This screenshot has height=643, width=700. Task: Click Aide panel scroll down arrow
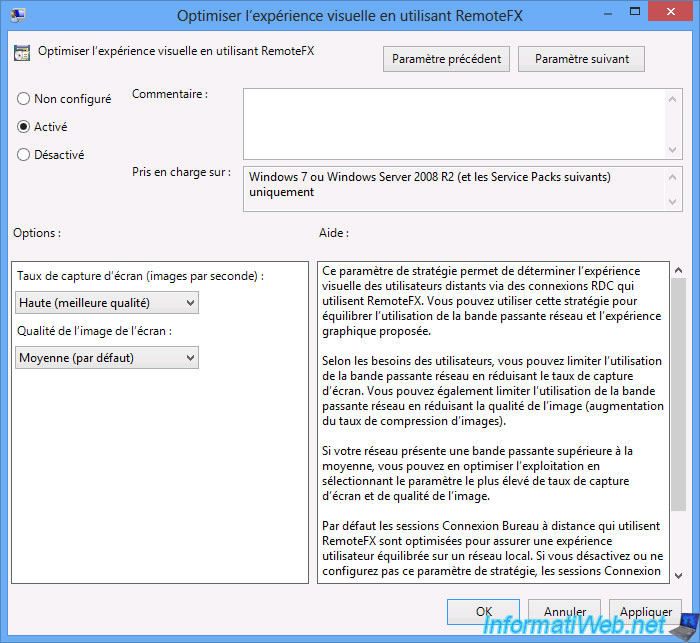click(679, 576)
